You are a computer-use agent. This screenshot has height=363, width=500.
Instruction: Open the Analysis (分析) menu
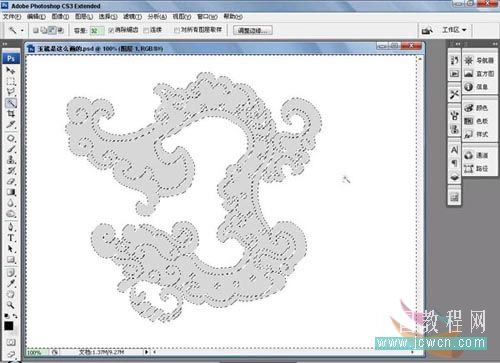[157, 16]
